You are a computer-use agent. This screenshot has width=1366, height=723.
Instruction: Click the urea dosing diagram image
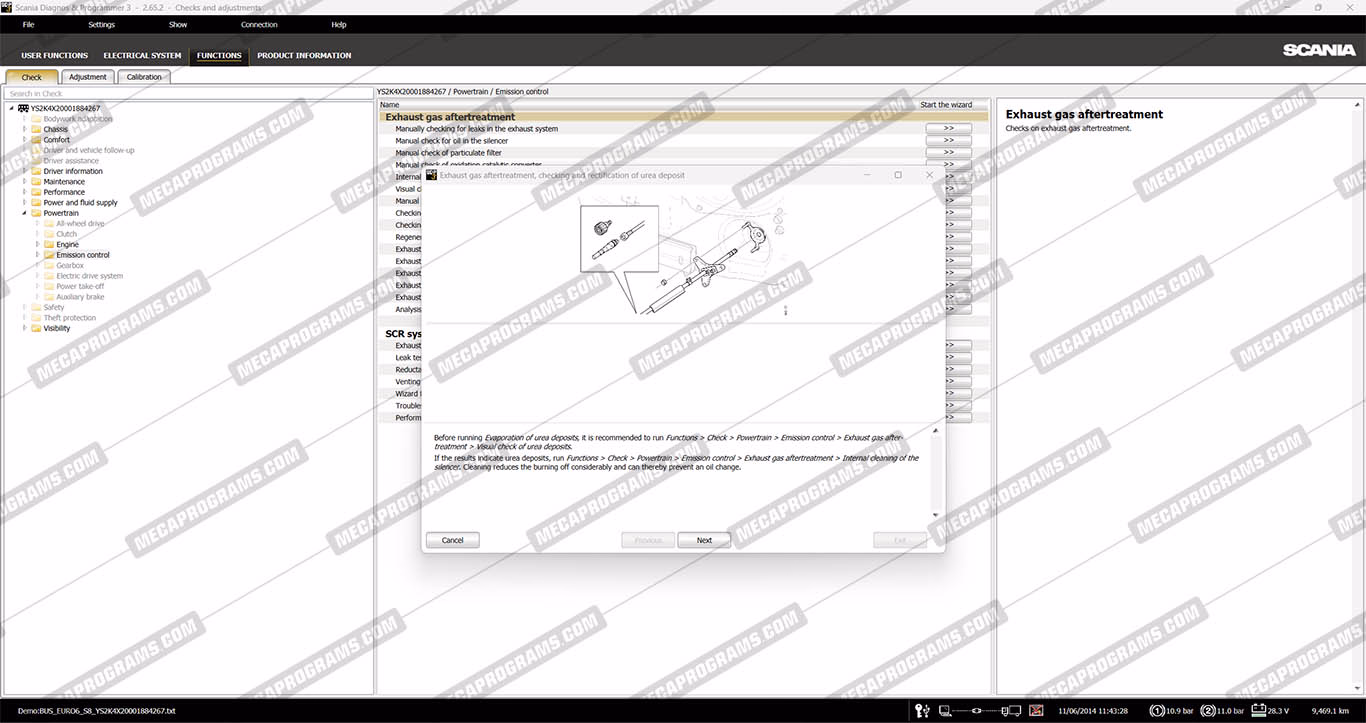coord(685,256)
